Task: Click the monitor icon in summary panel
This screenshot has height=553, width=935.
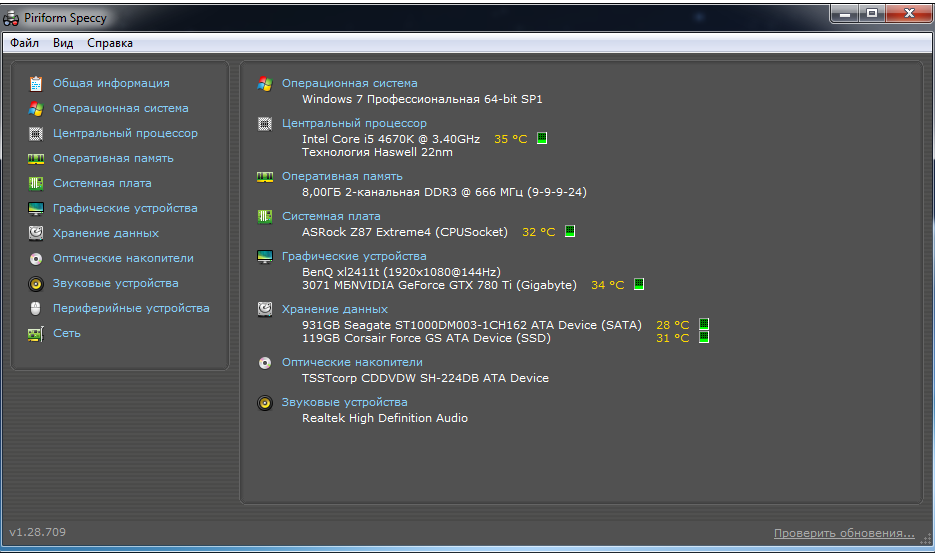Action: point(265,257)
